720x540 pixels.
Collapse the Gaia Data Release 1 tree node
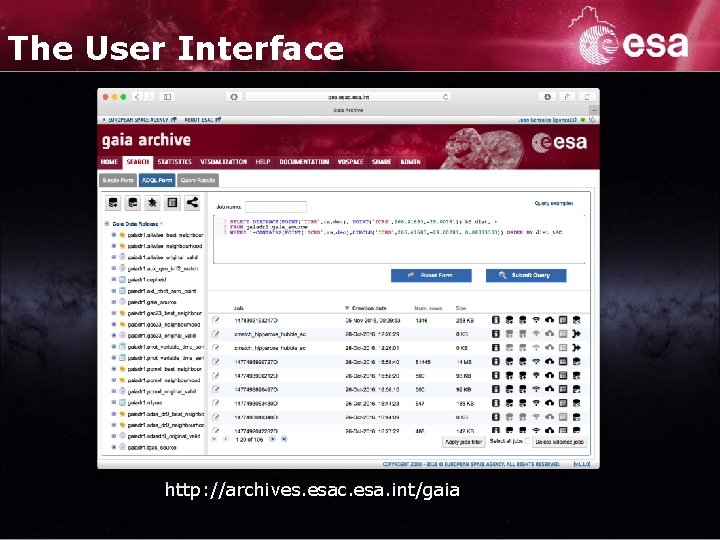coord(107,224)
